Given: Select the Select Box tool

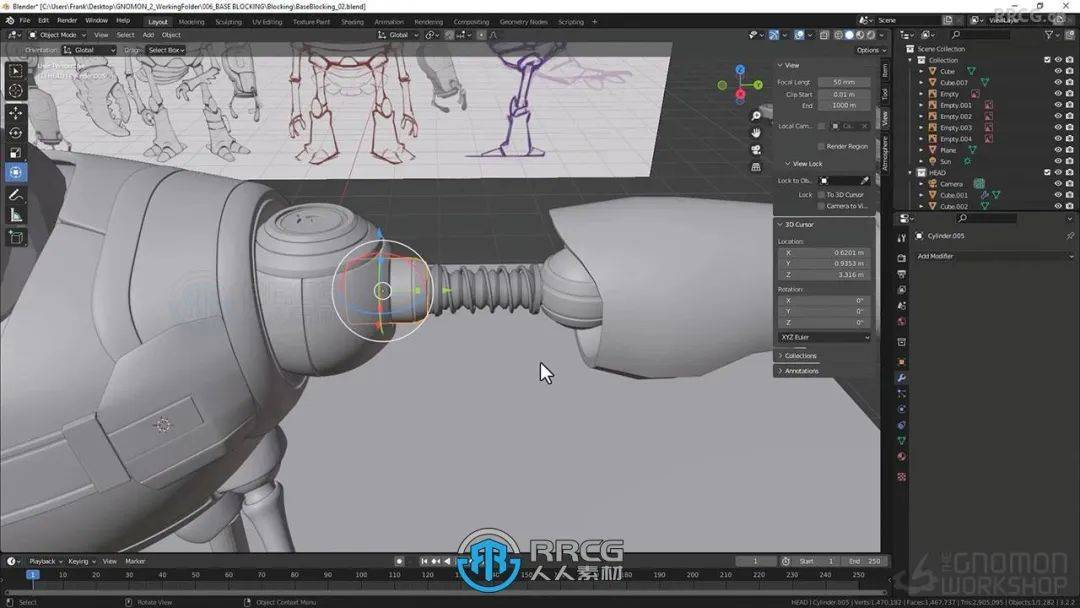Looking at the screenshot, I should coord(15,71).
